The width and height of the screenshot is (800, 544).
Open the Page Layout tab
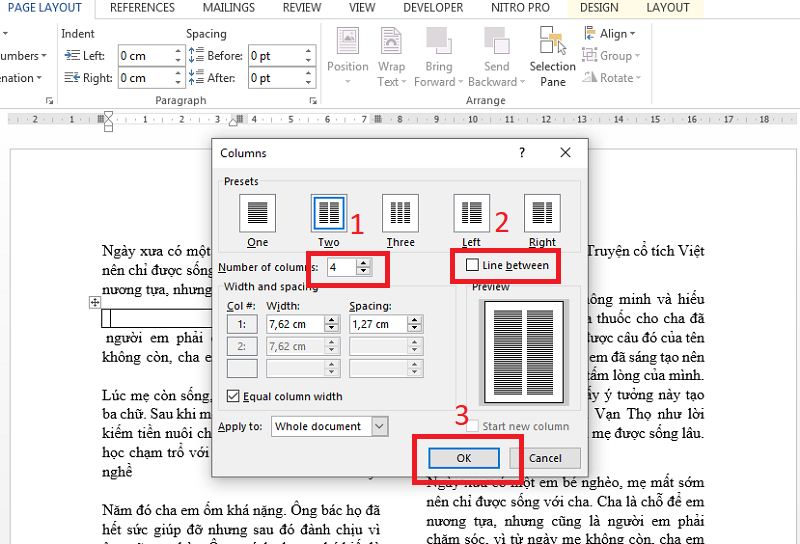(x=44, y=8)
